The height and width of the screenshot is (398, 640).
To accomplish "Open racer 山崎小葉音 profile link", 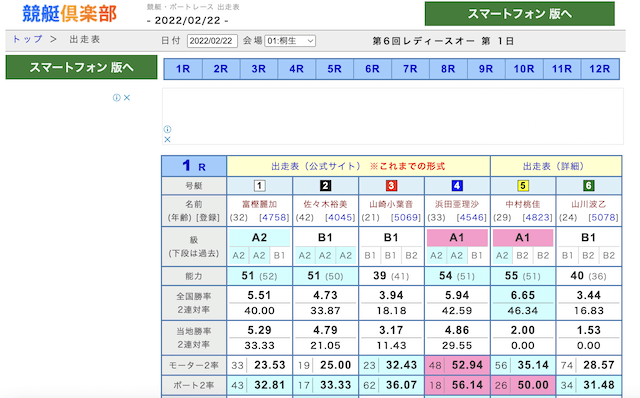I will 391,204.
